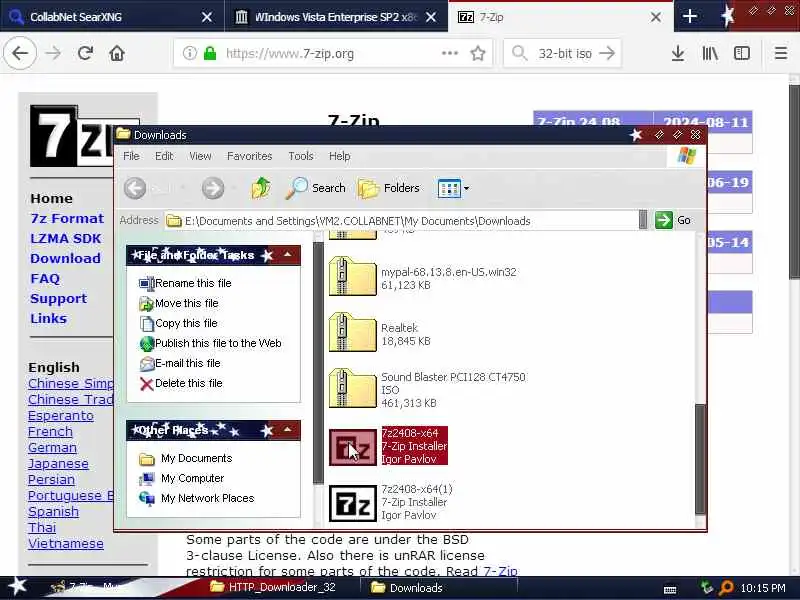The height and width of the screenshot is (600, 800).
Task: Toggle Firefox sidebar icon
Action: pyautogui.click(x=741, y=53)
